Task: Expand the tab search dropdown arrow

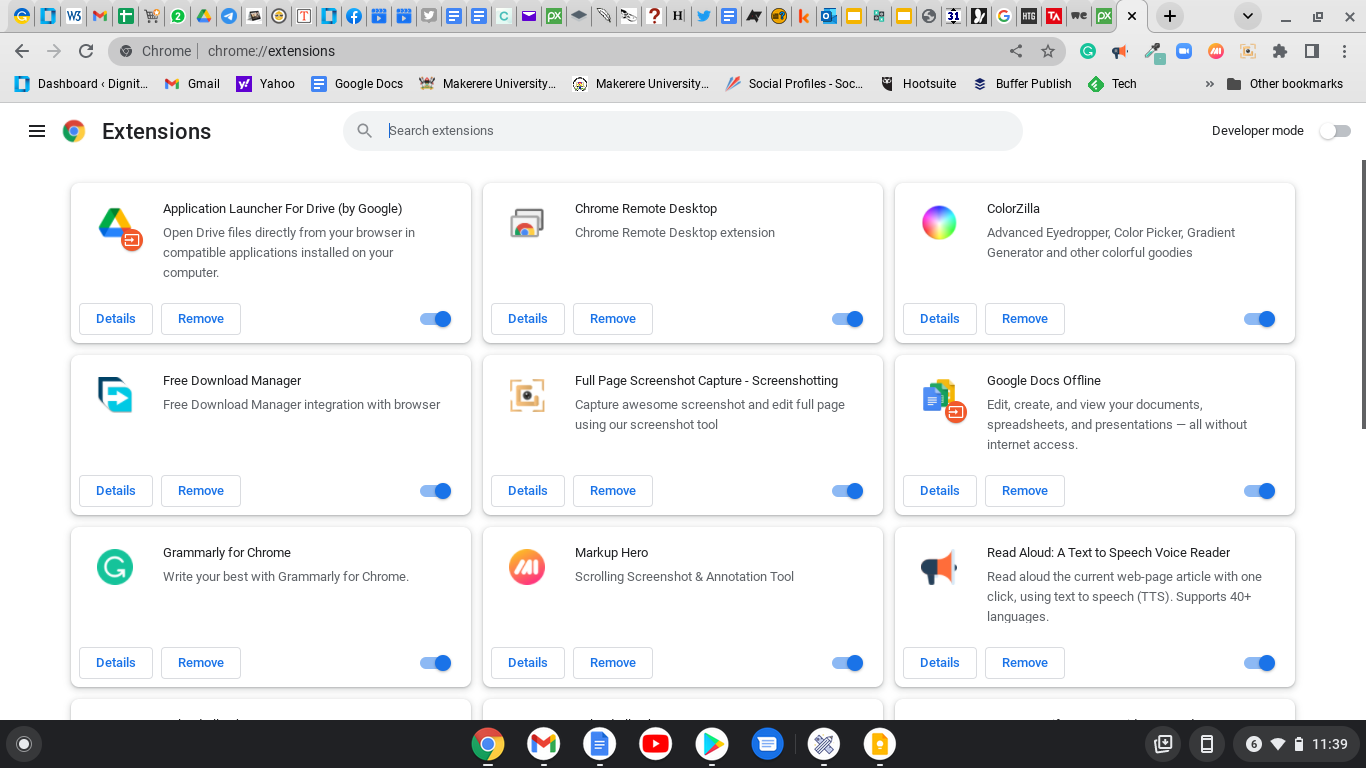Action: pos(1248,16)
